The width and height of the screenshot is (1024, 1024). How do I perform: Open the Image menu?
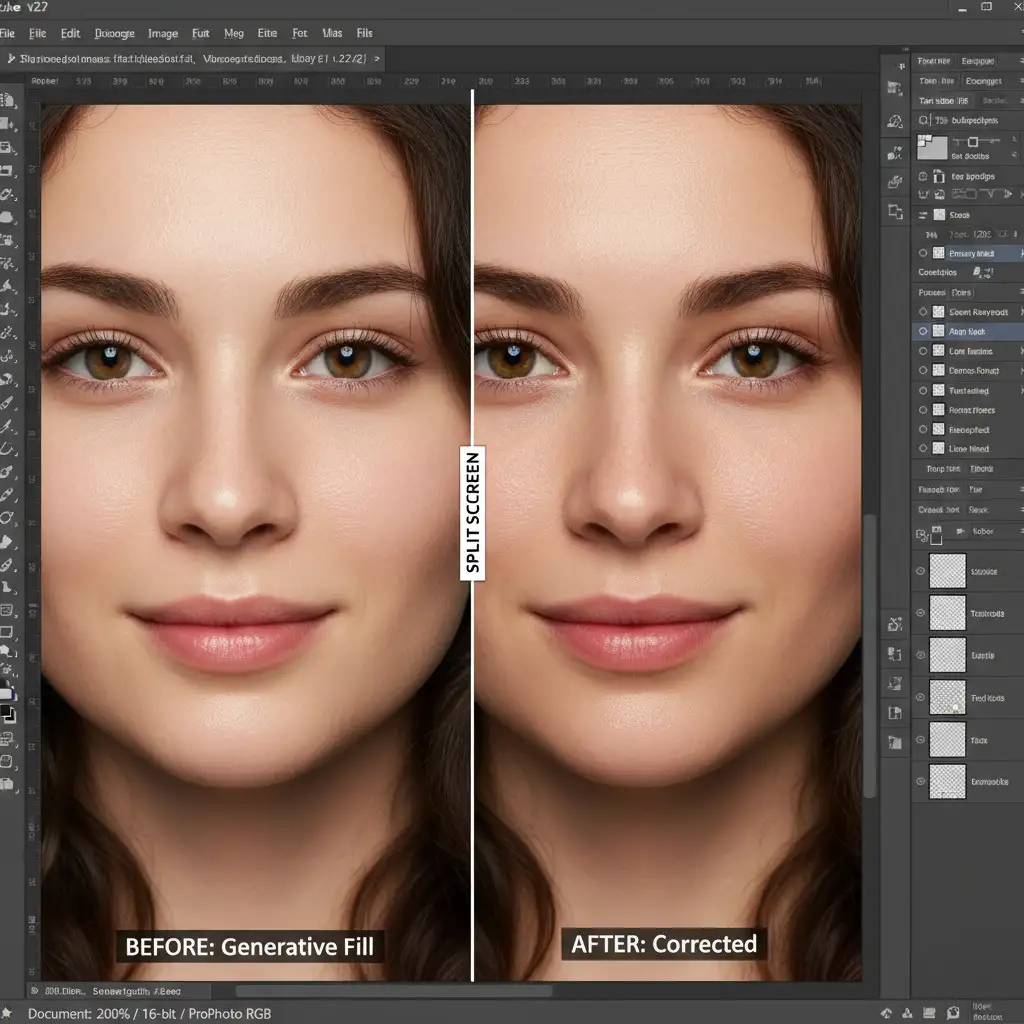point(162,33)
